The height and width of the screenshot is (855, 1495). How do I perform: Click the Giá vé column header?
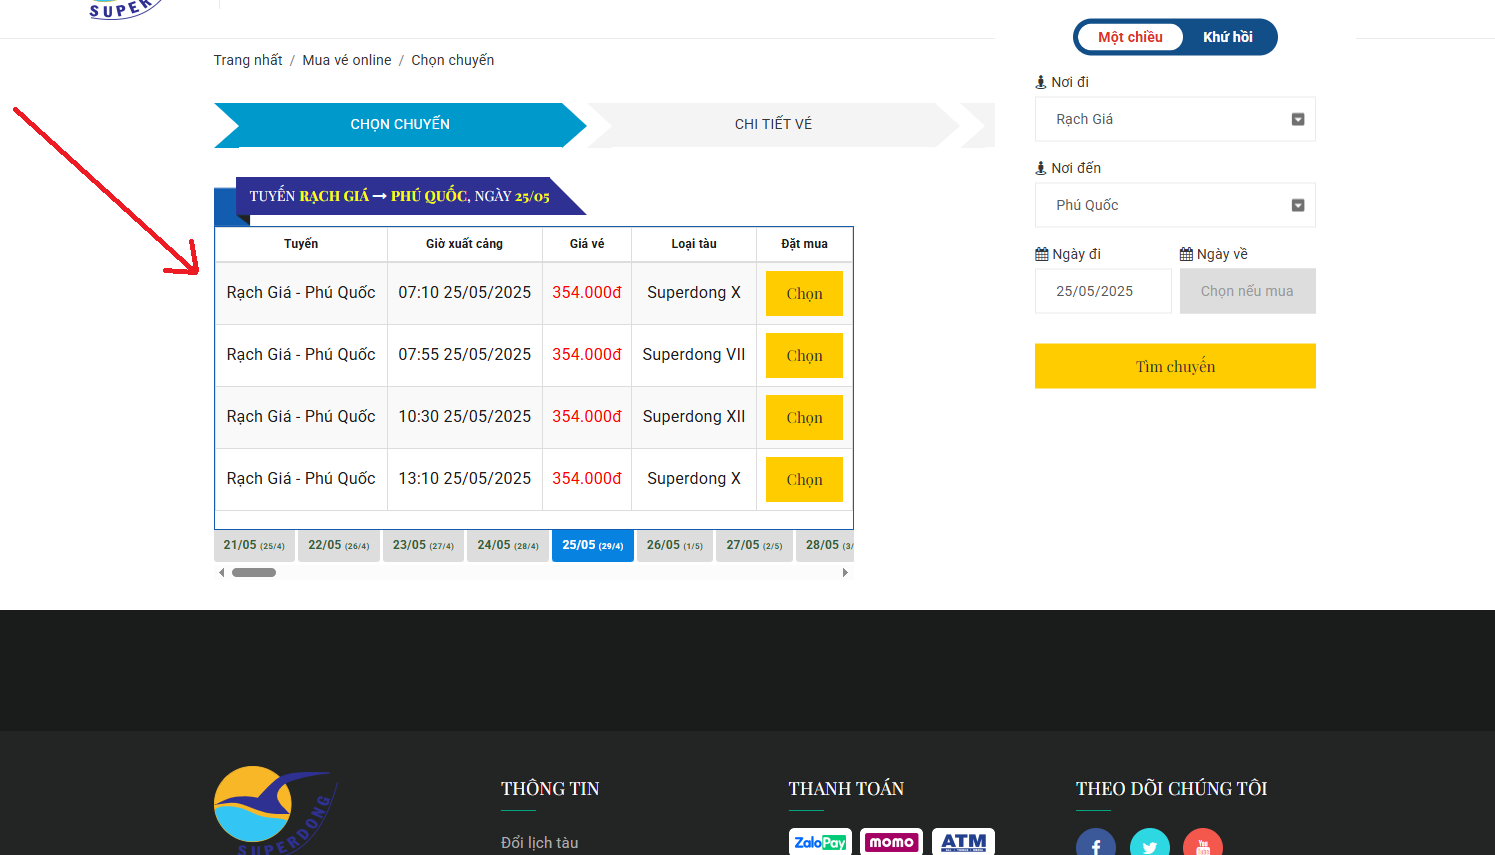pyautogui.click(x=587, y=244)
